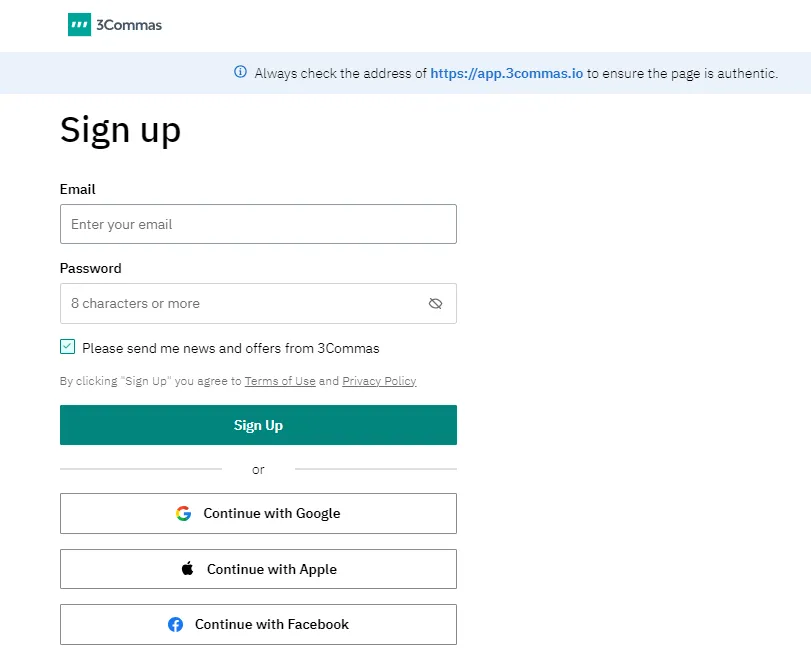Uncheck the news and offers checkbox
811x659 pixels.
(x=67, y=347)
